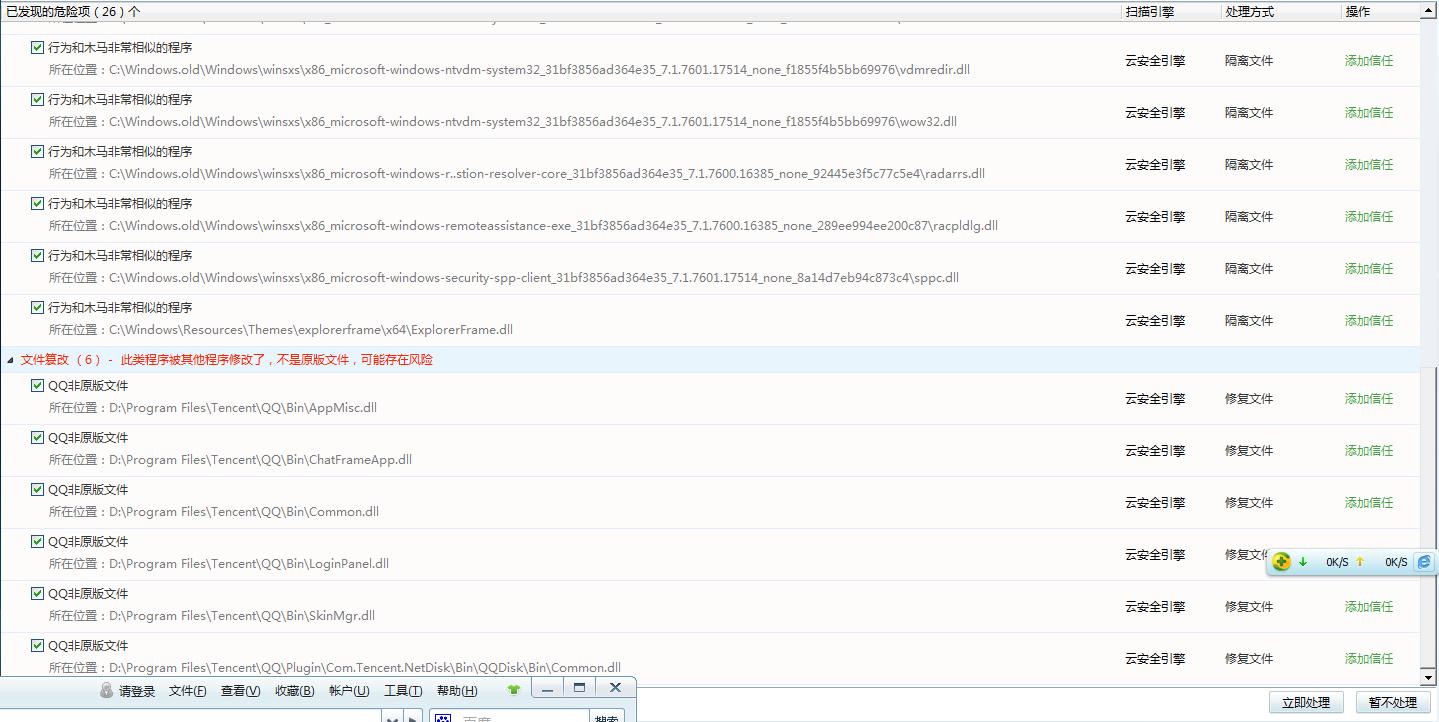
Task: Click the 操作 column header
Action: [x=1358, y=12]
